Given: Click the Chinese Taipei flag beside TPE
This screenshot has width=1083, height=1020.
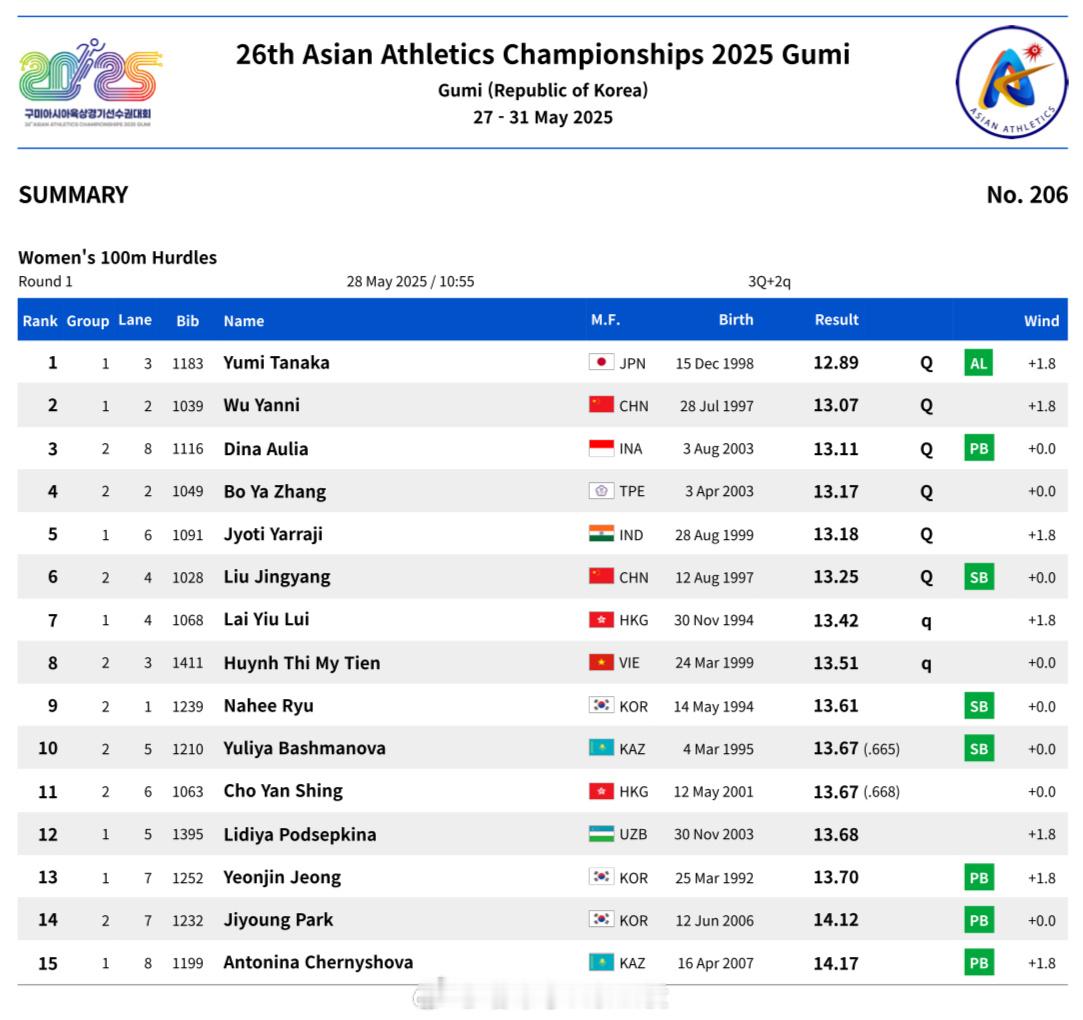Looking at the screenshot, I should click(x=601, y=491).
